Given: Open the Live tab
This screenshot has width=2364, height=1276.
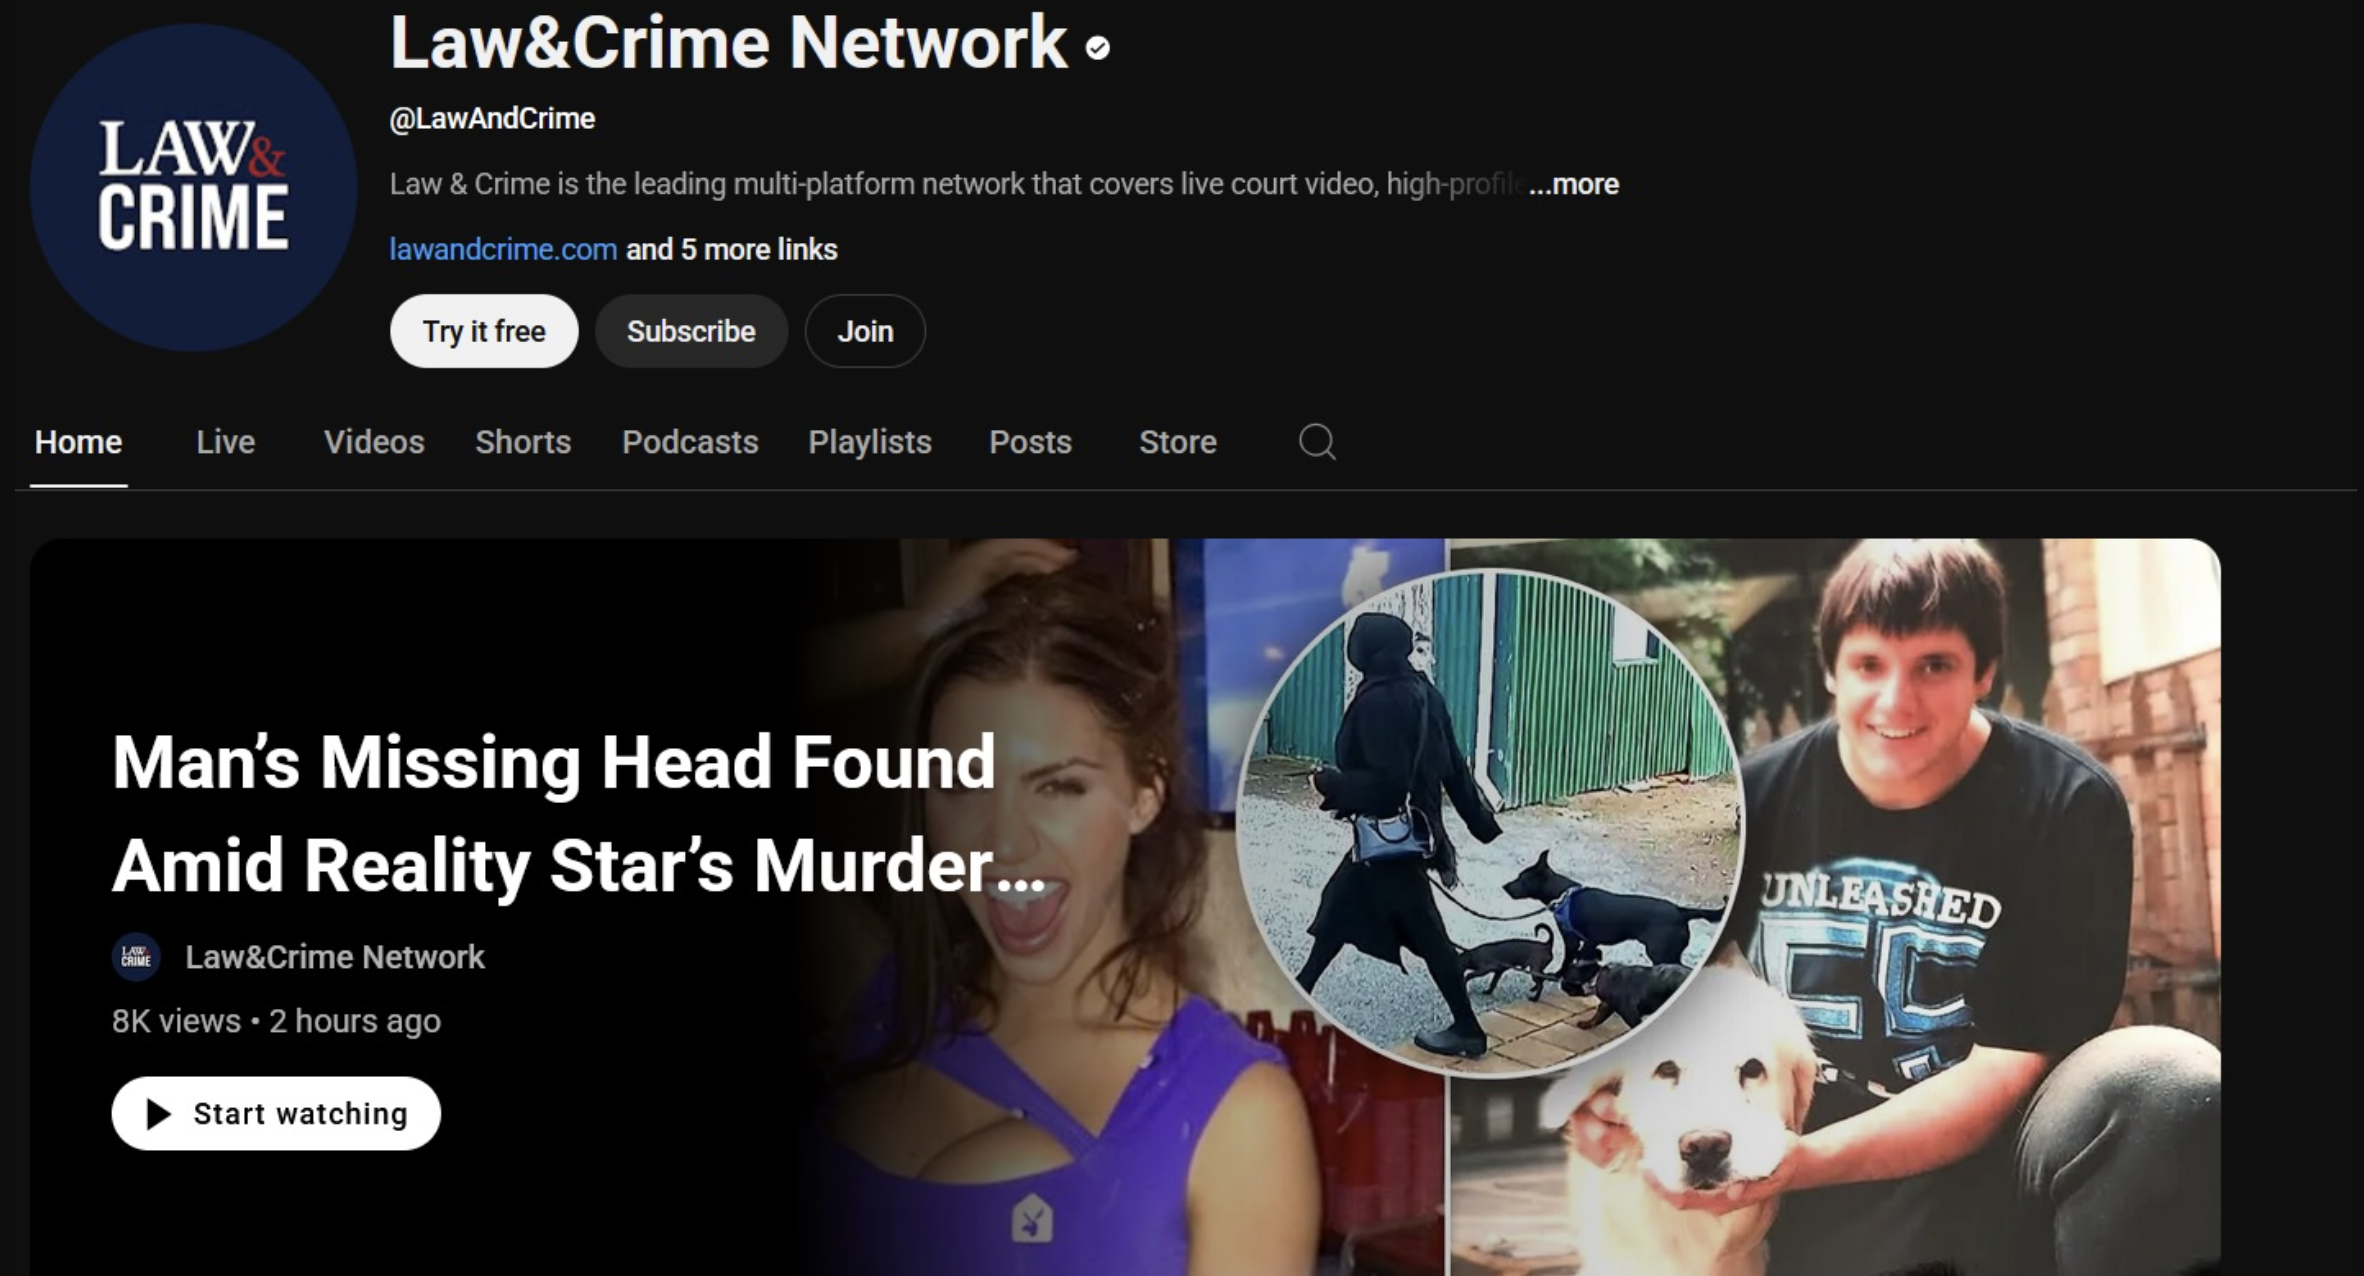Looking at the screenshot, I should coord(226,442).
